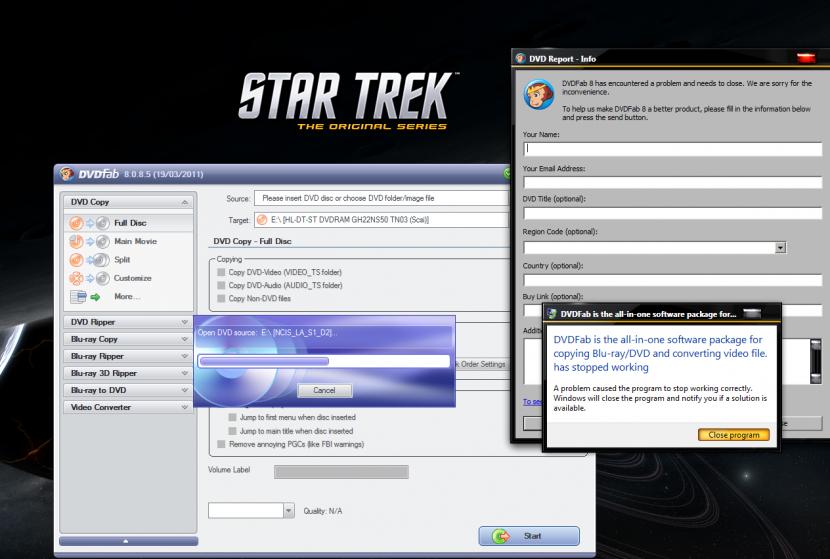
Task: Select the Customize menu entry
Action: (133, 278)
